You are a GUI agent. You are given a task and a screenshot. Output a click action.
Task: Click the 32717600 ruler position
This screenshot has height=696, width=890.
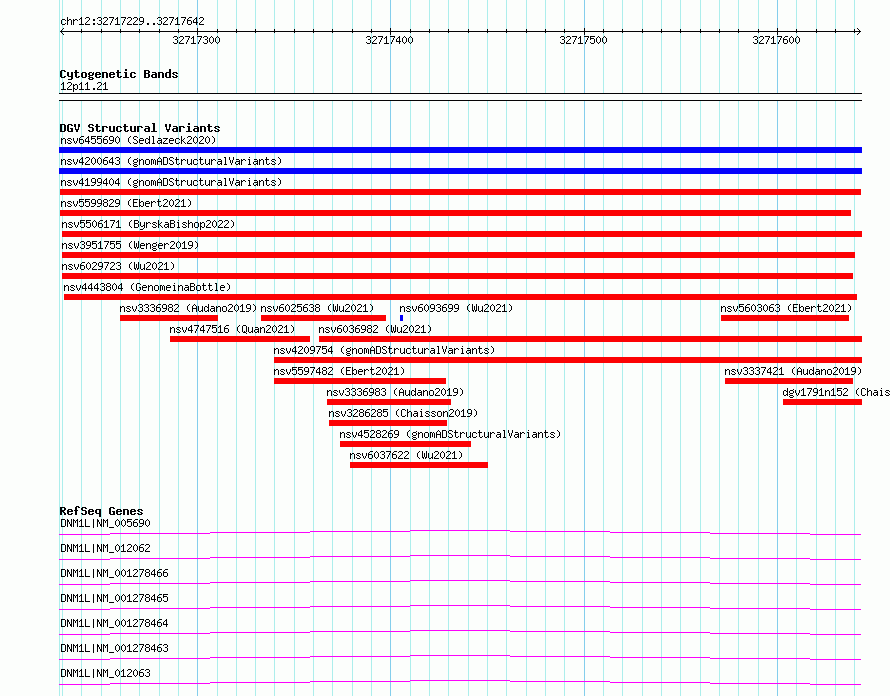(x=776, y=40)
